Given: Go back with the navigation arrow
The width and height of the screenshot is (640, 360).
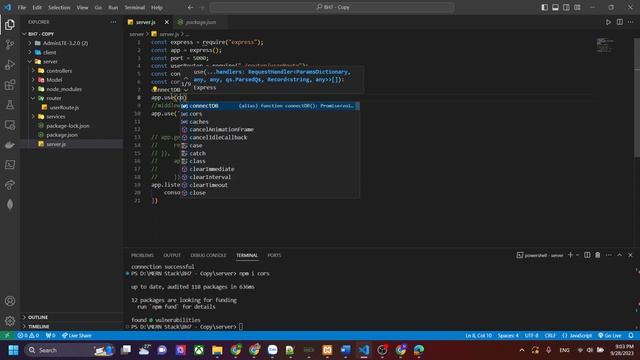Looking at the screenshot, I should point(191,7).
